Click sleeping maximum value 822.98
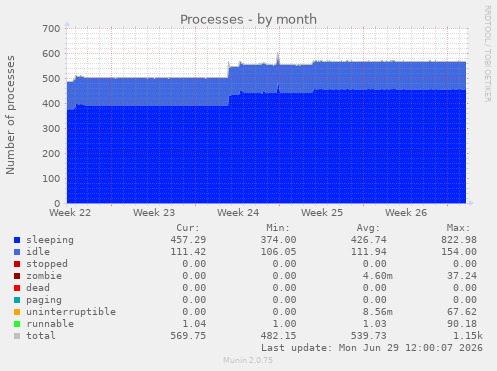 [x=459, y=240]
